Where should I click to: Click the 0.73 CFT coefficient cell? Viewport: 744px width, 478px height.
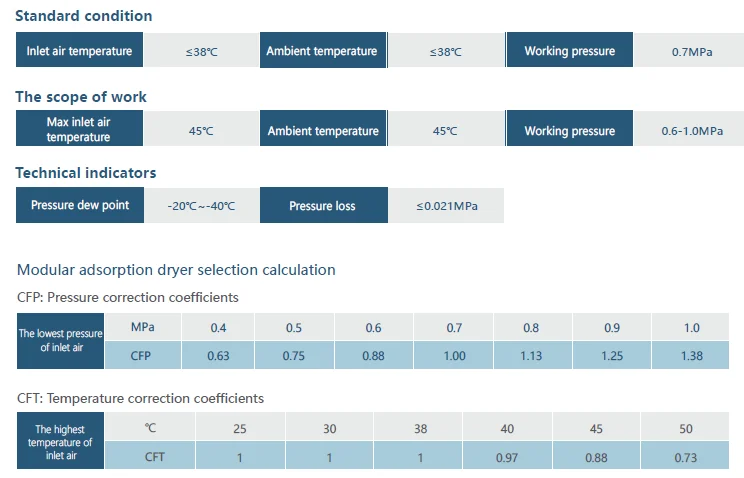[x=685, y=456]
